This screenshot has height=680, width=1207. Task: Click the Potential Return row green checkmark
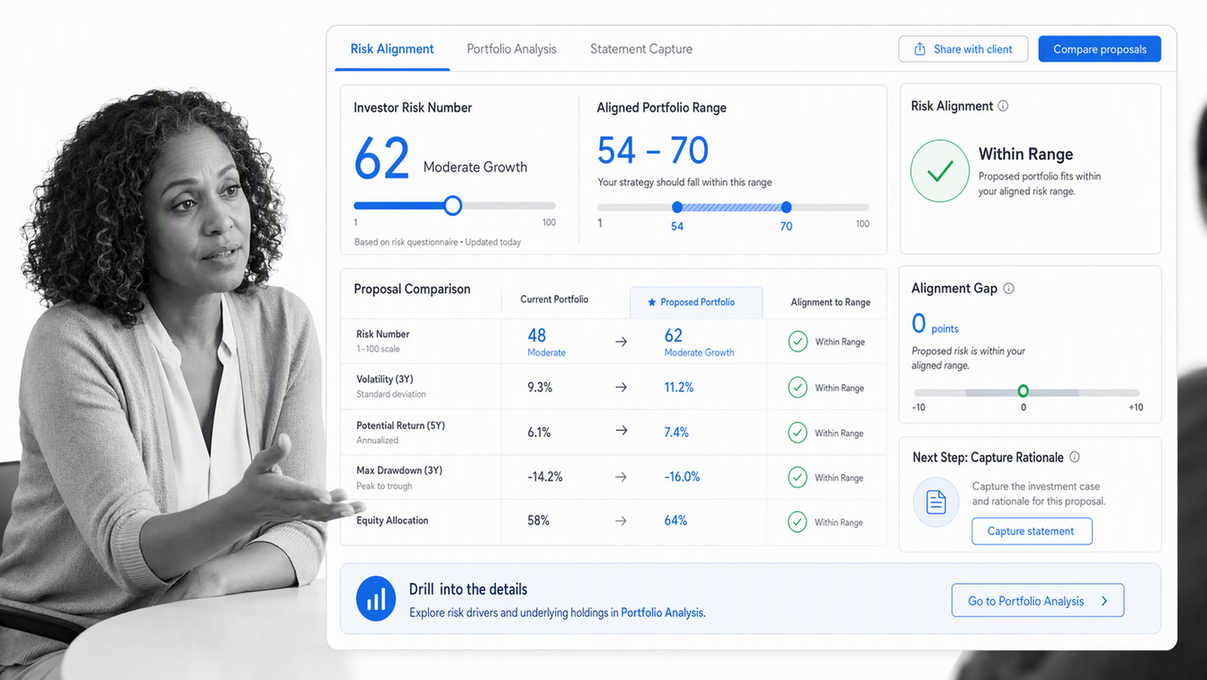pos(797,433)
